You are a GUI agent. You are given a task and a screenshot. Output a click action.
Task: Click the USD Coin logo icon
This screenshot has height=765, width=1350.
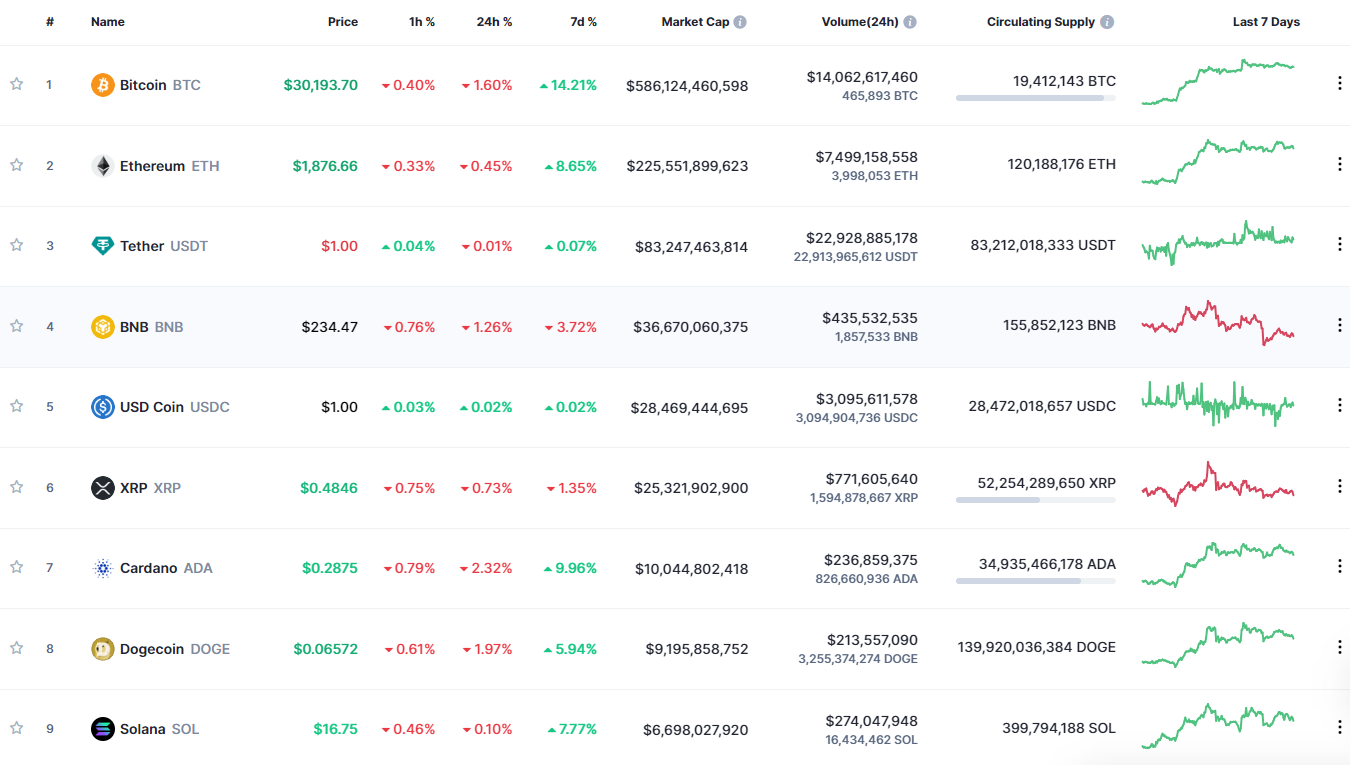(x=101, y=406)
